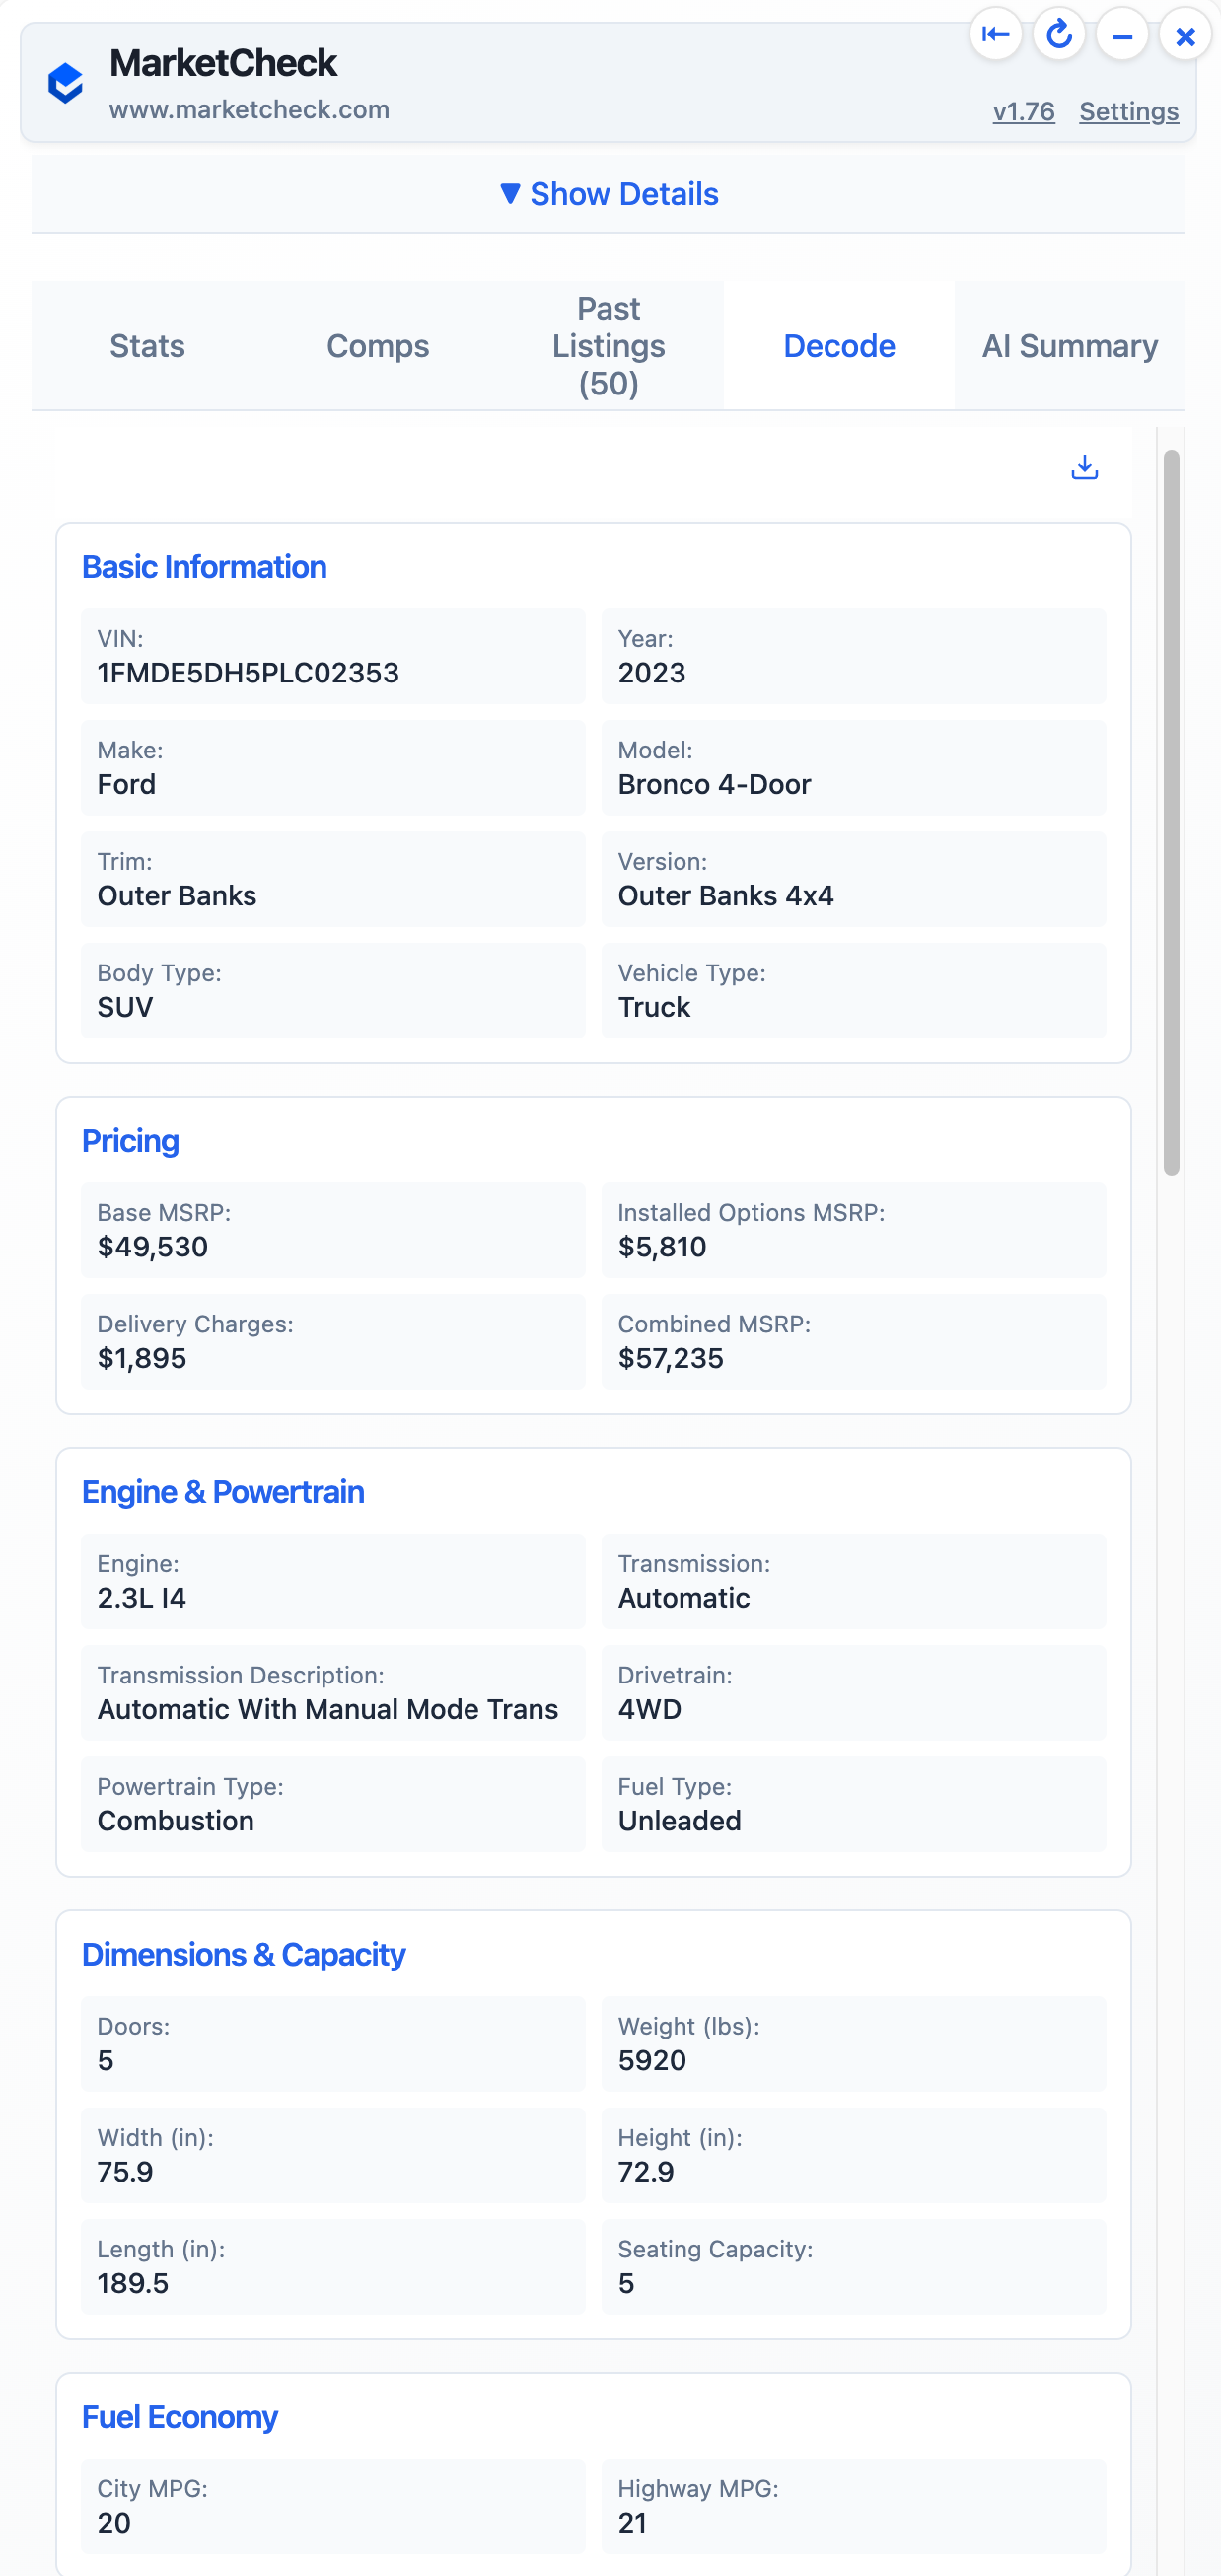This screenshot has width=1221, height=2576.
Task: Click the vertical scrollbar thumb
Action: coord(1171,812)
